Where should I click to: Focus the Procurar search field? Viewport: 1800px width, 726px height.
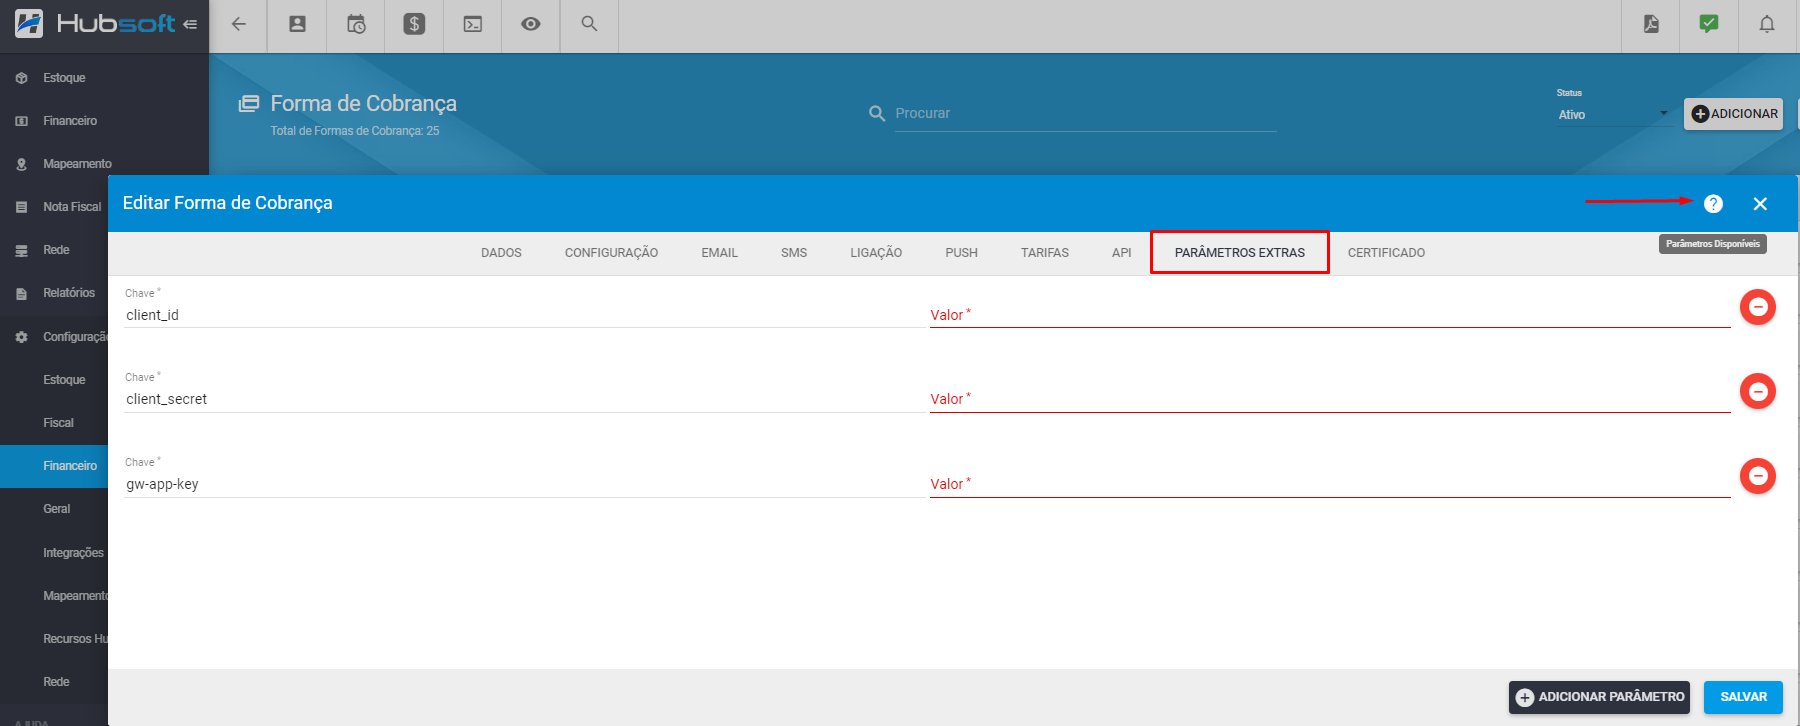1085,114
